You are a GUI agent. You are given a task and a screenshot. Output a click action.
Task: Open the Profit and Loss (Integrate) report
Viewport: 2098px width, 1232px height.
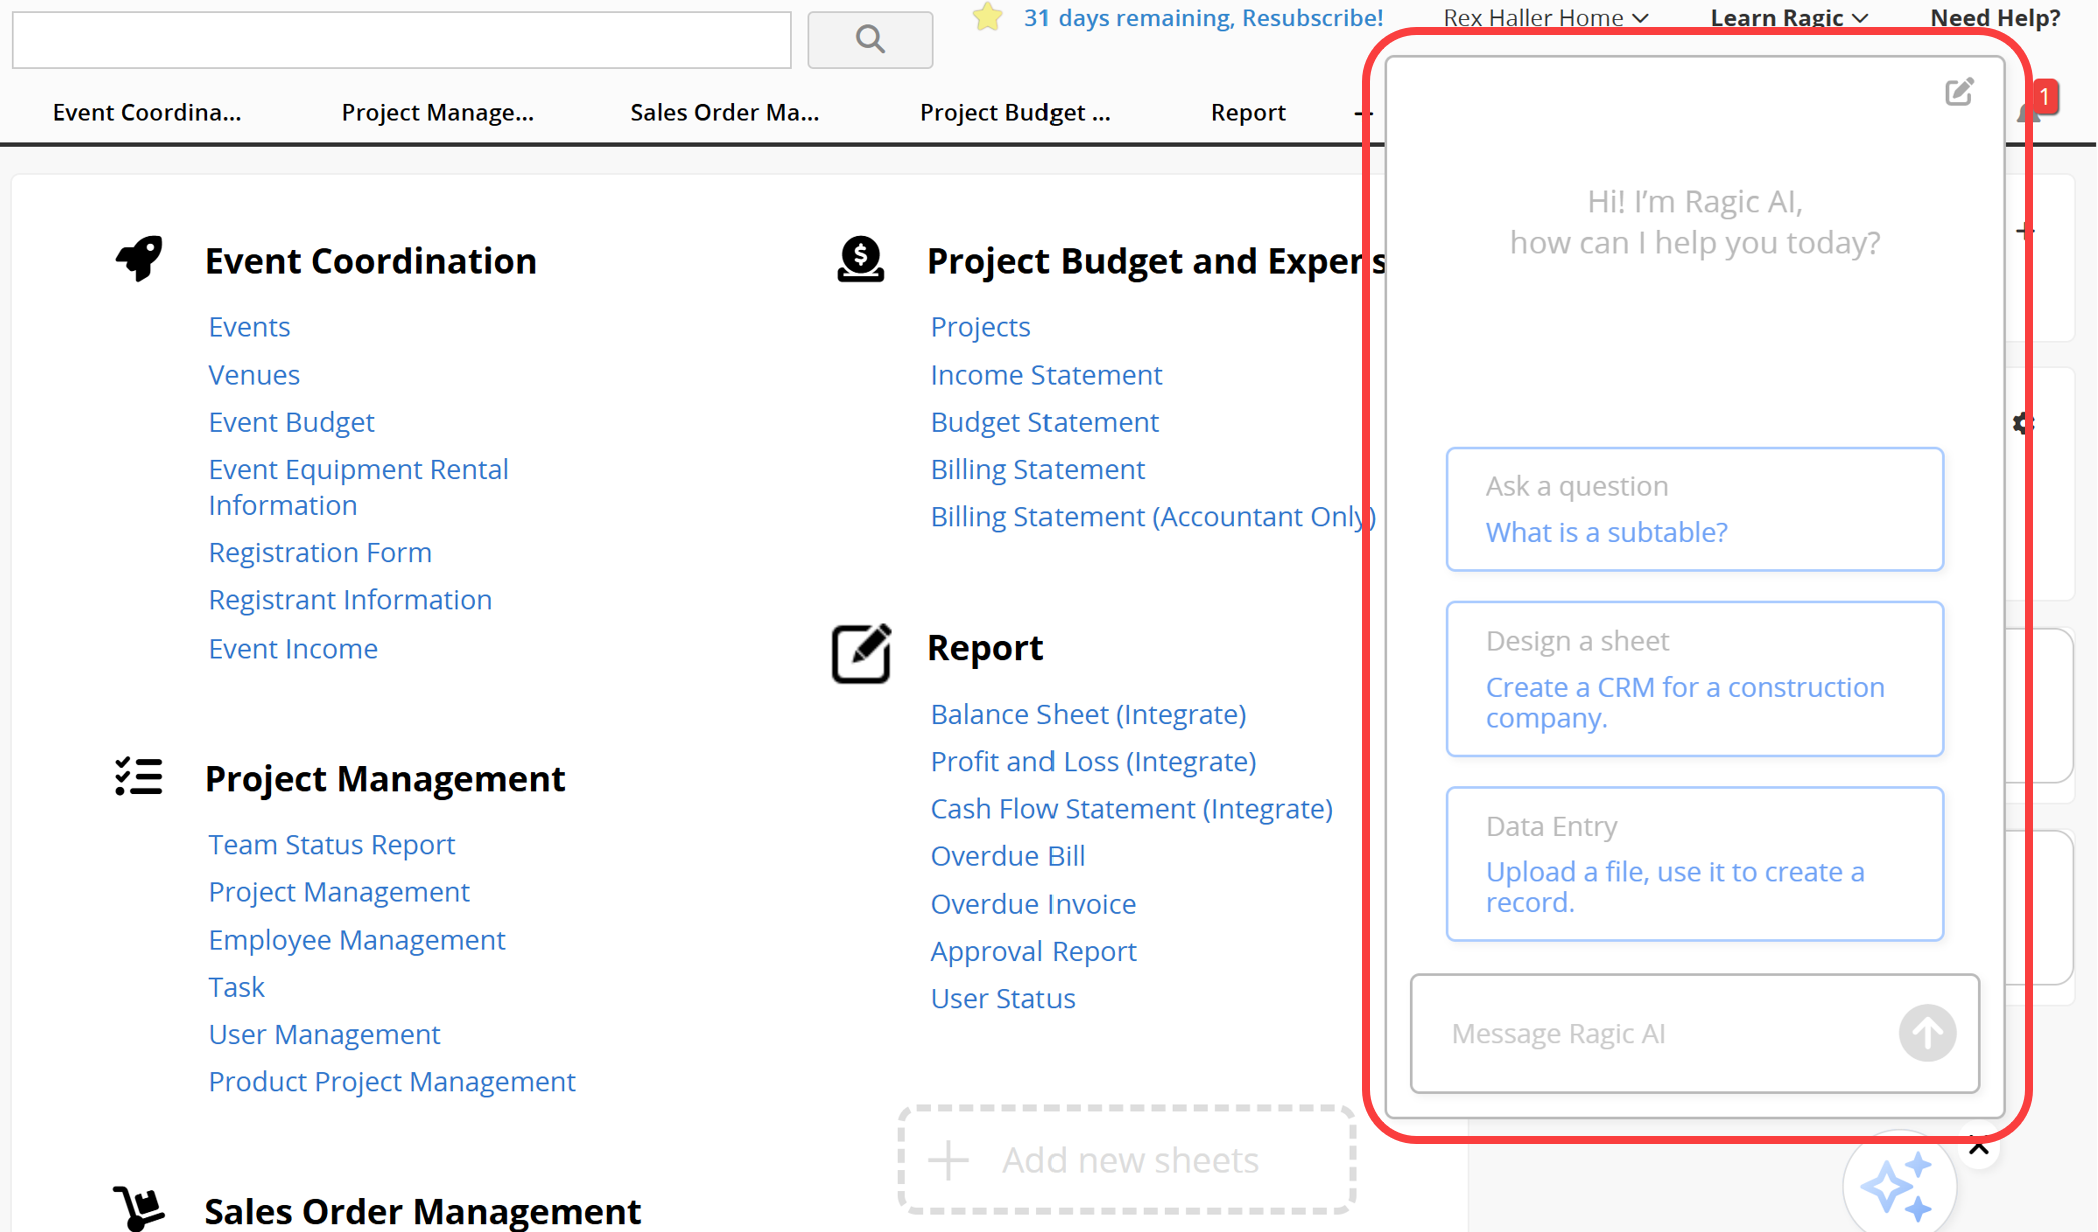(x=1093, y=762)
